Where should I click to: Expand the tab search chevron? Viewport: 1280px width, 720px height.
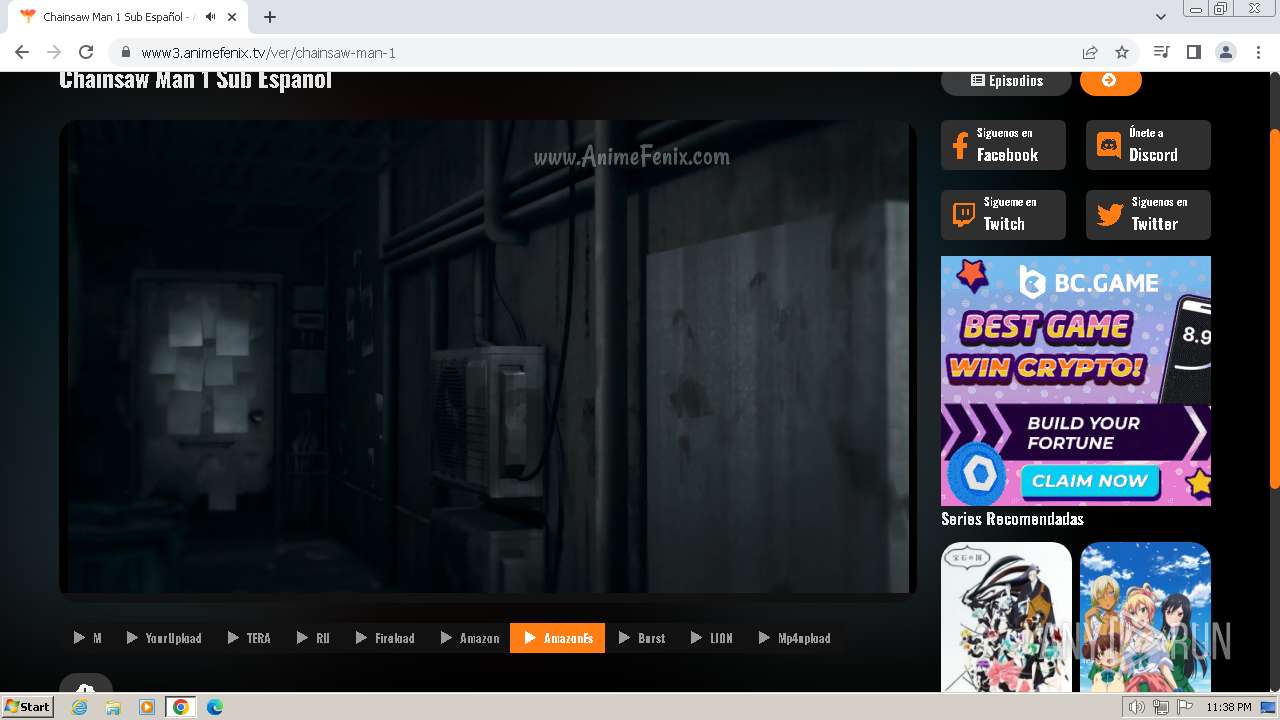(x=1160, y=17)
